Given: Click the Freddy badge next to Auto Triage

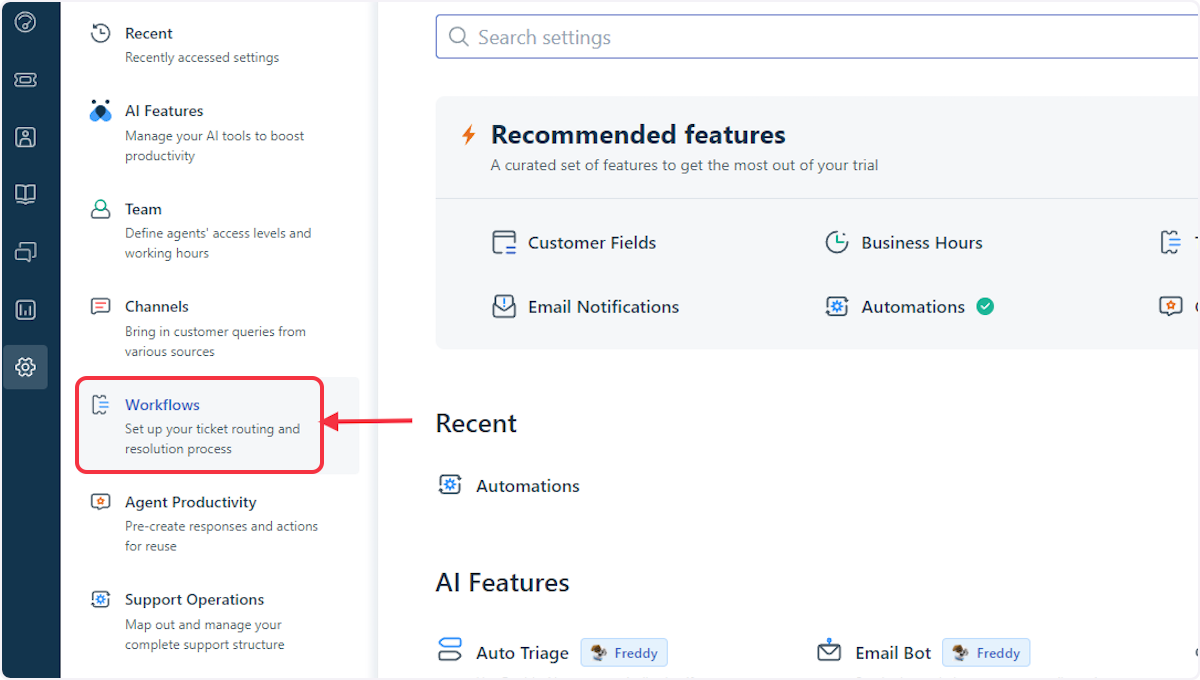Looking at the screenshot, I should point(624,652).
